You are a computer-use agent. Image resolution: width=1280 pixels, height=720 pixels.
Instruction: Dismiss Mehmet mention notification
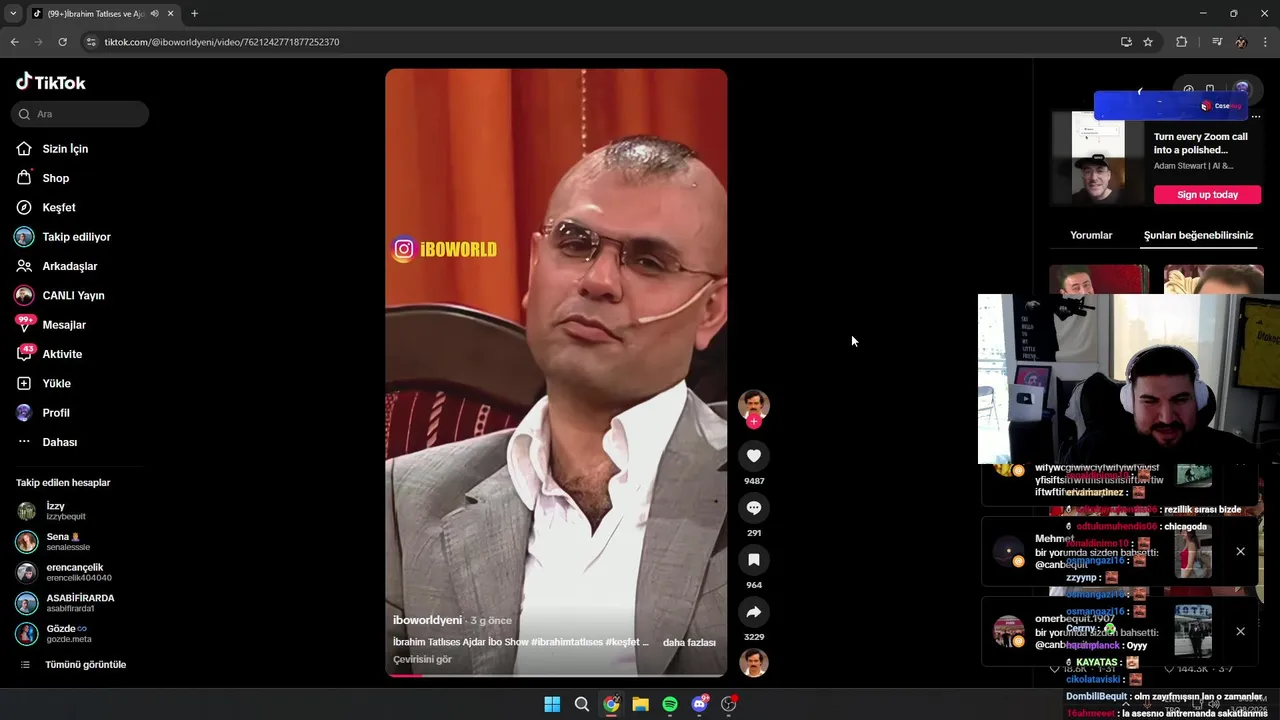(1240, 551)
